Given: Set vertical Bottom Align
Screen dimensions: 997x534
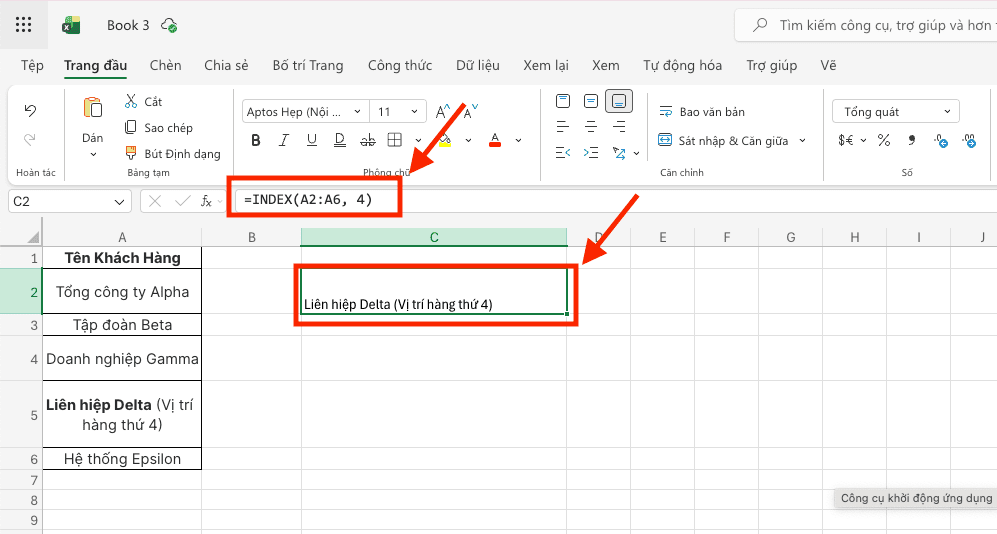Looking at the screenshot, I should tap(619, 101).
